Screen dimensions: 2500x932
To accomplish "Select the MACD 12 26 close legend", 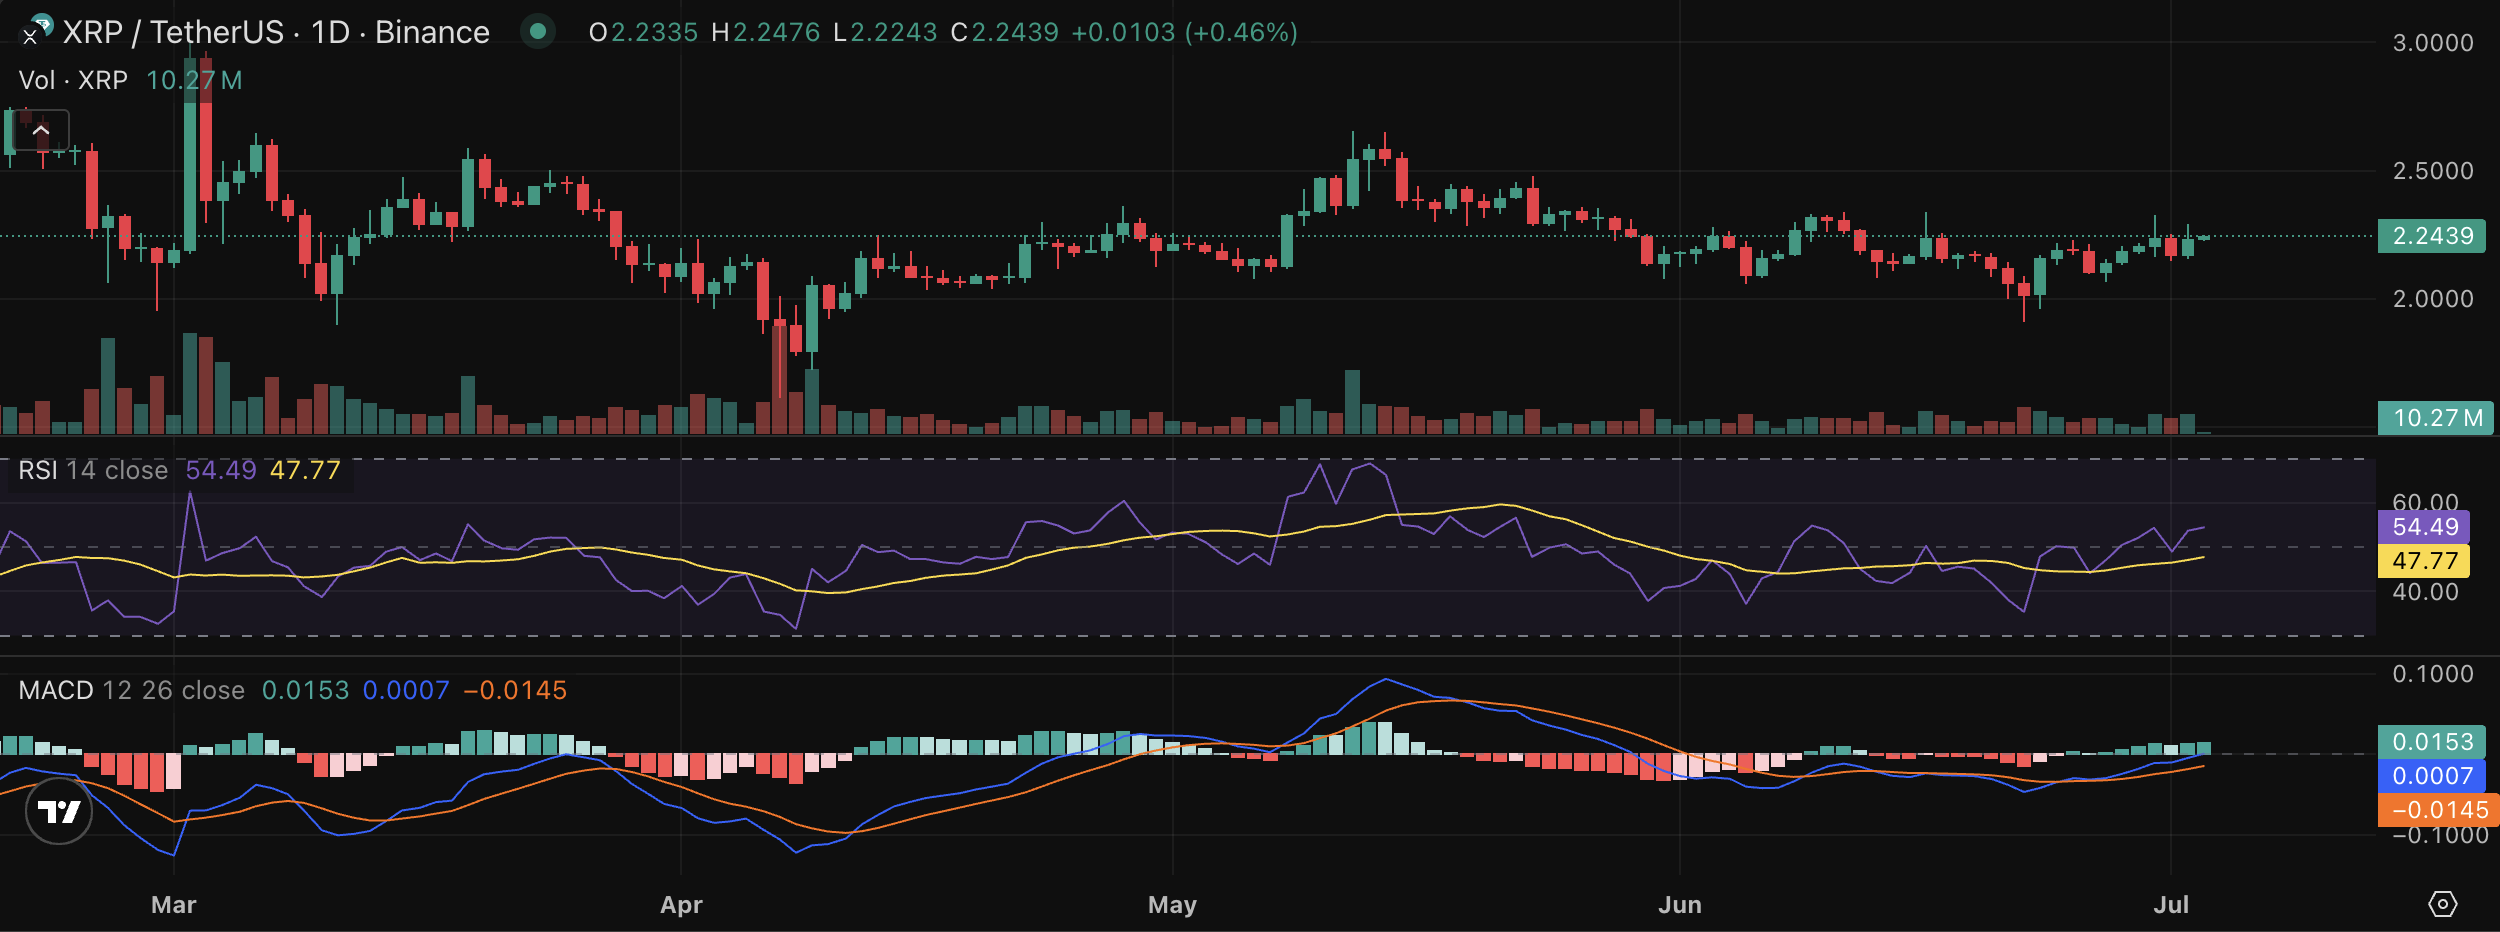I will 131,690.
